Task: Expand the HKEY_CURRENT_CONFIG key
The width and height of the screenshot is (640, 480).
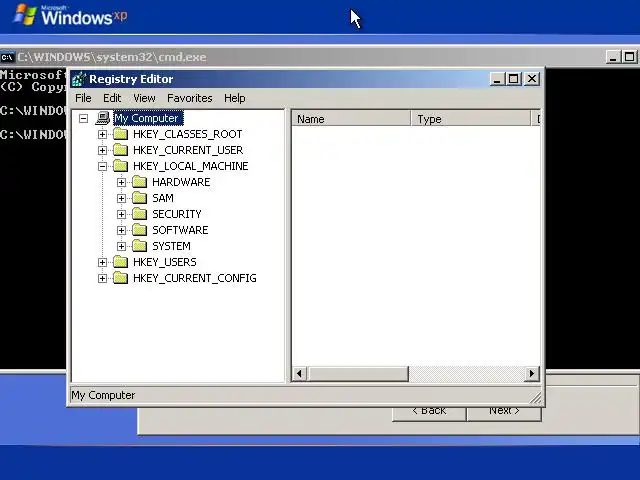Action: (102, 278)
